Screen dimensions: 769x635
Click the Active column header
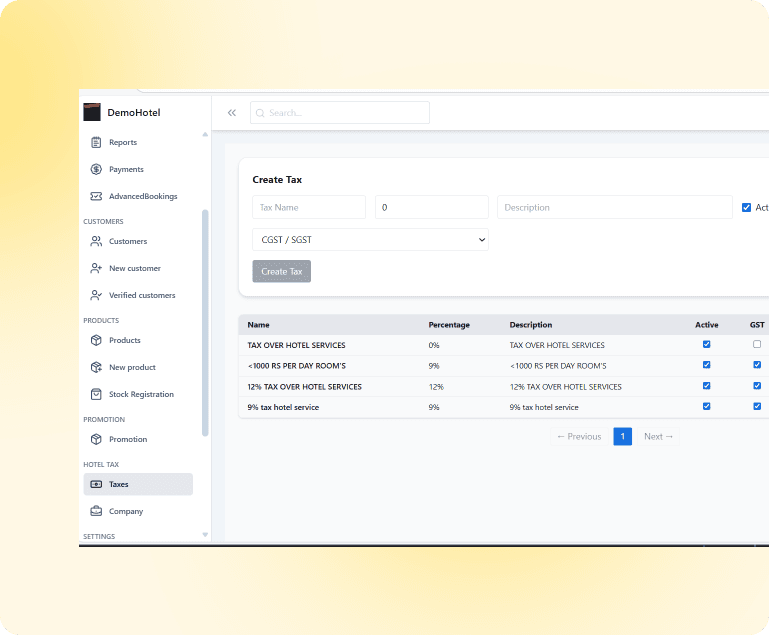(707, 325)
